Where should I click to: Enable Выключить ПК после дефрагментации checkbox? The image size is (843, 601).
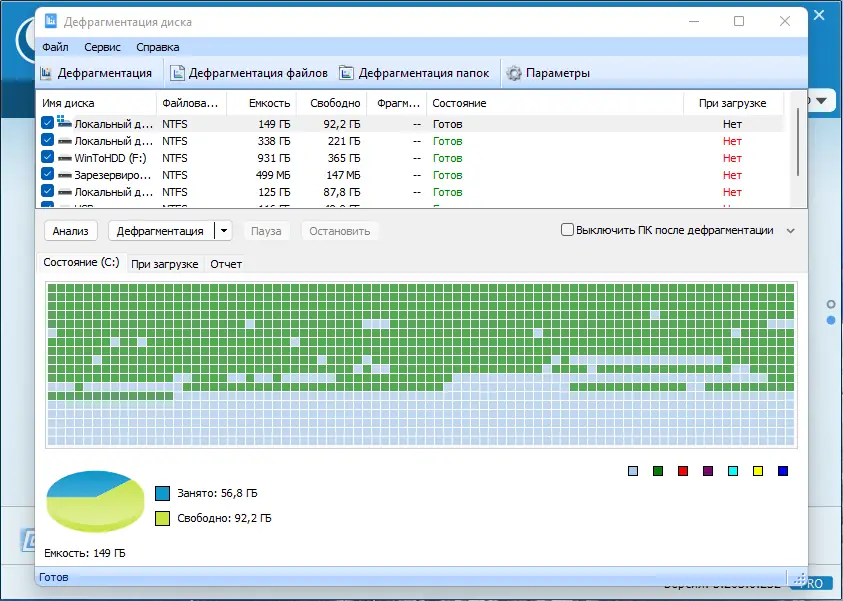(x=567, y=230)
